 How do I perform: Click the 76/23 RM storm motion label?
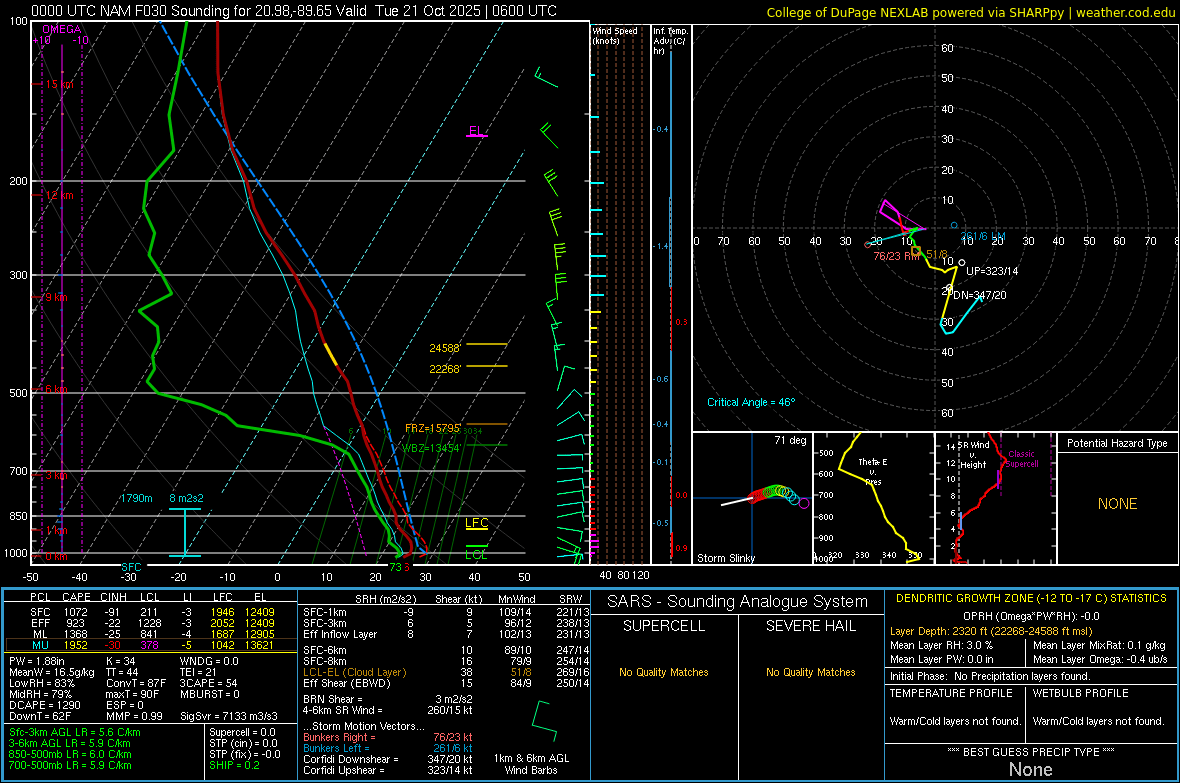point(896,256)
